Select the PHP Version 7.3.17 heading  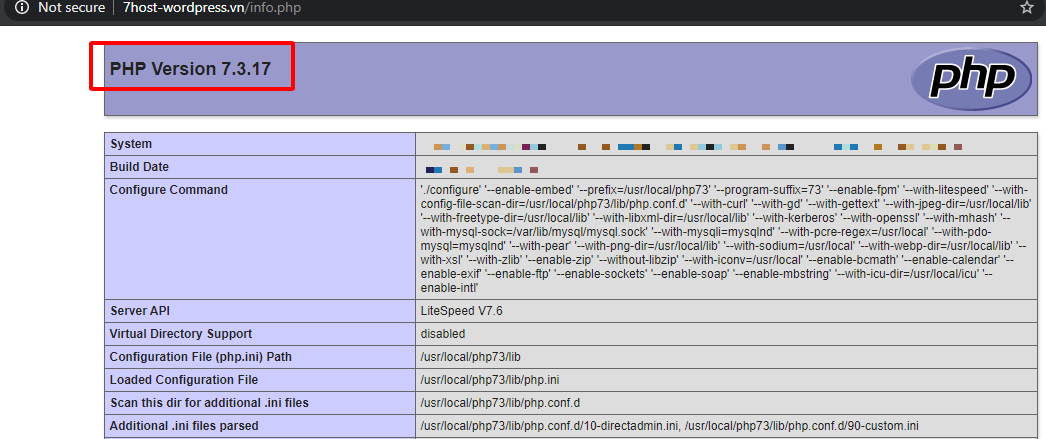point(191,69)
